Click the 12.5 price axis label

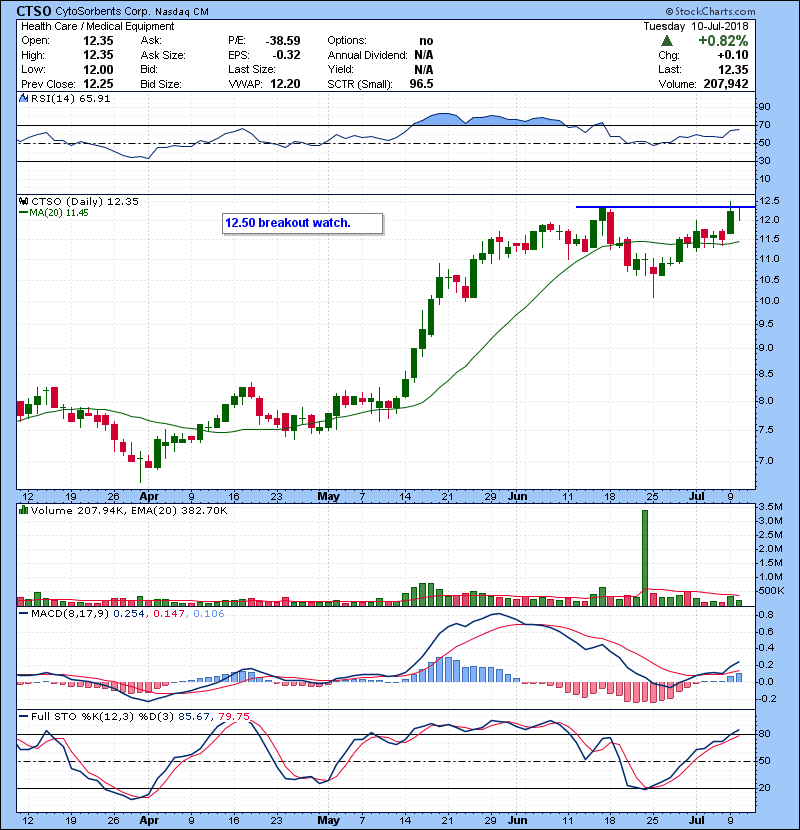tap(769, 201)
